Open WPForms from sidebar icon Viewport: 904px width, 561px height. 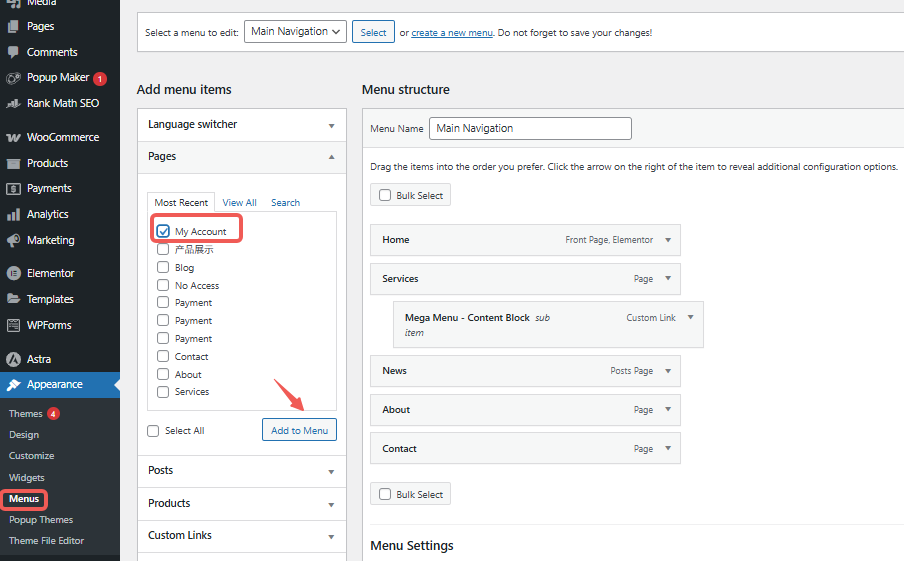[x=13, y=325]
